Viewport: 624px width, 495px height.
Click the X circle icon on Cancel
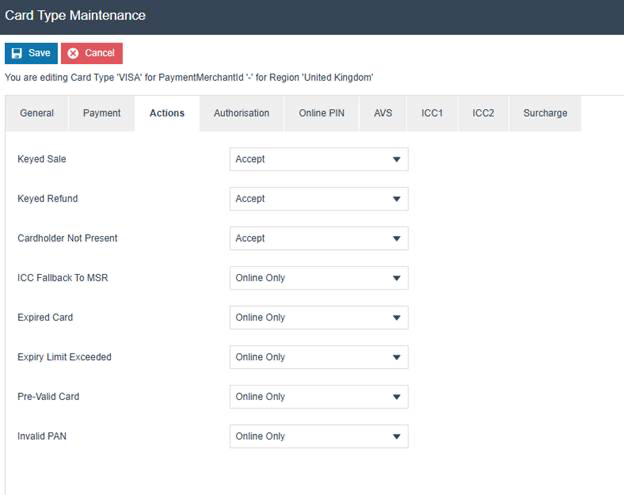73,53
